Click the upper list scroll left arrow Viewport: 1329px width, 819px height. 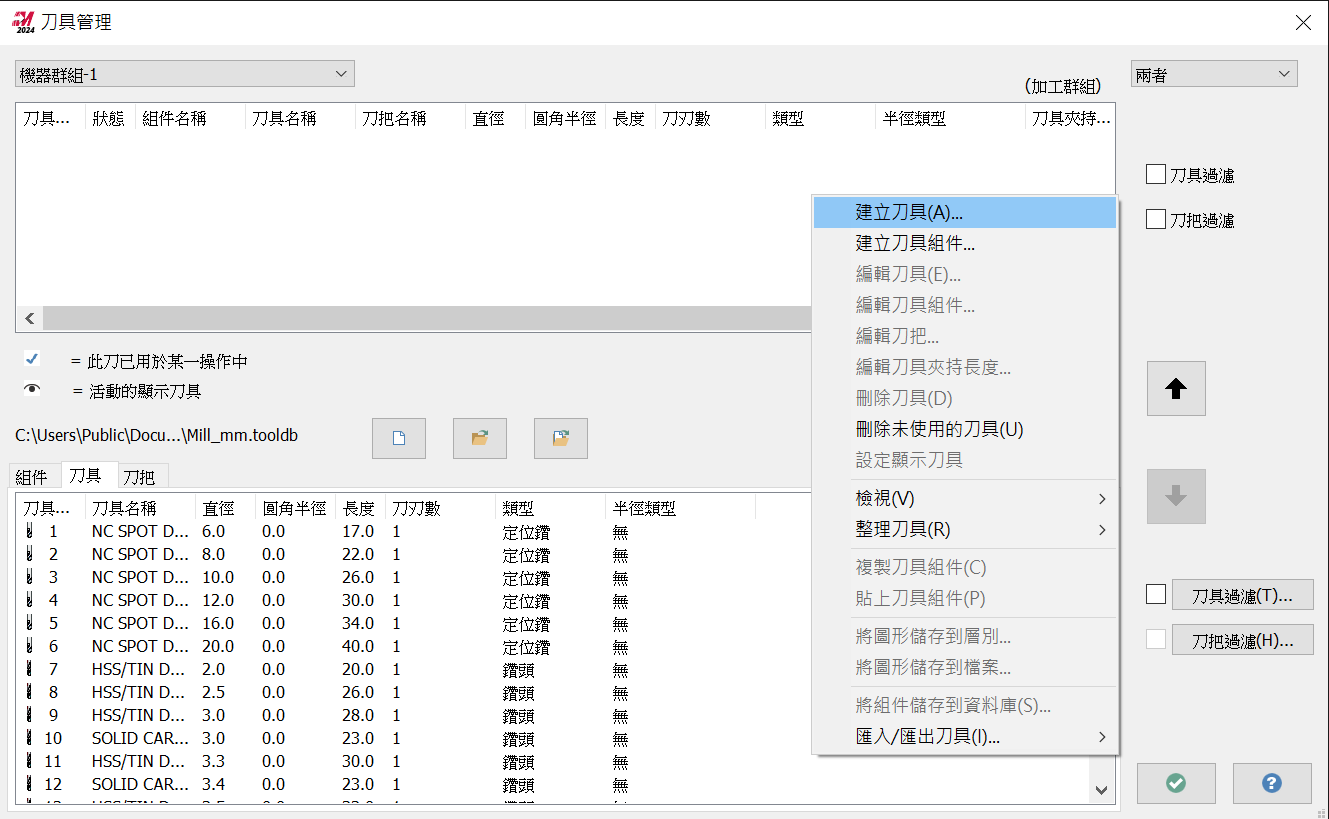coord(29,318)
